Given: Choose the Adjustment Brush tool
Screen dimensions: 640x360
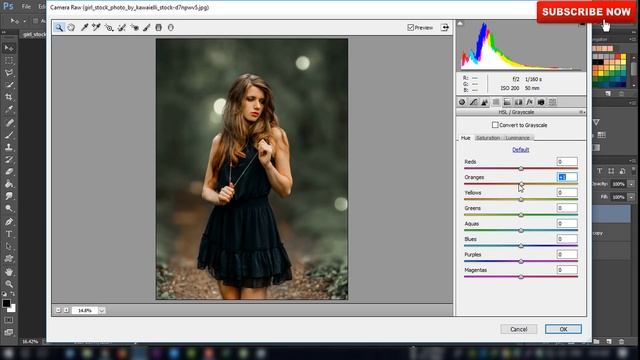Looking at the screenshot, I should point(147,27).
